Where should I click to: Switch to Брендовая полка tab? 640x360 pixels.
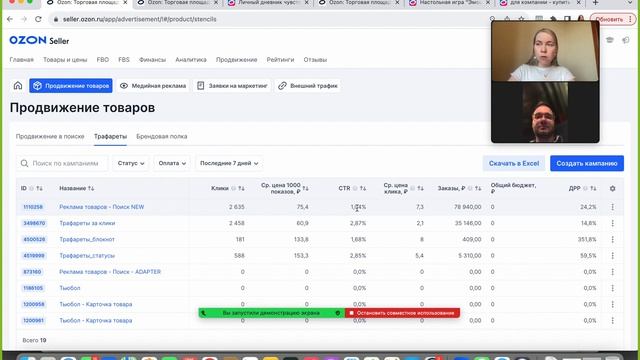coord(162,136)
